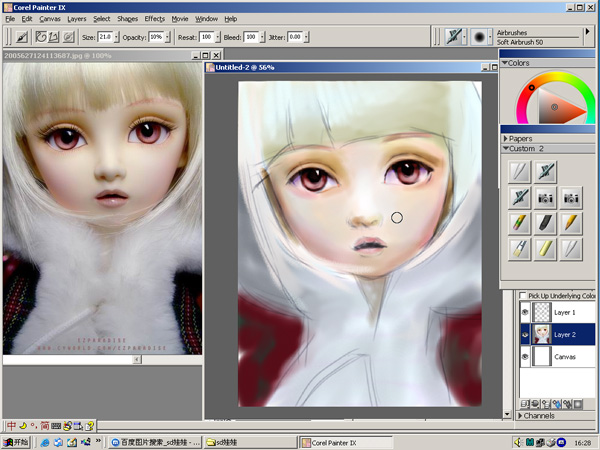This screenshot has height=450, width=600.
Task: Click the Opacity input field
Action: tap(156, 37)
